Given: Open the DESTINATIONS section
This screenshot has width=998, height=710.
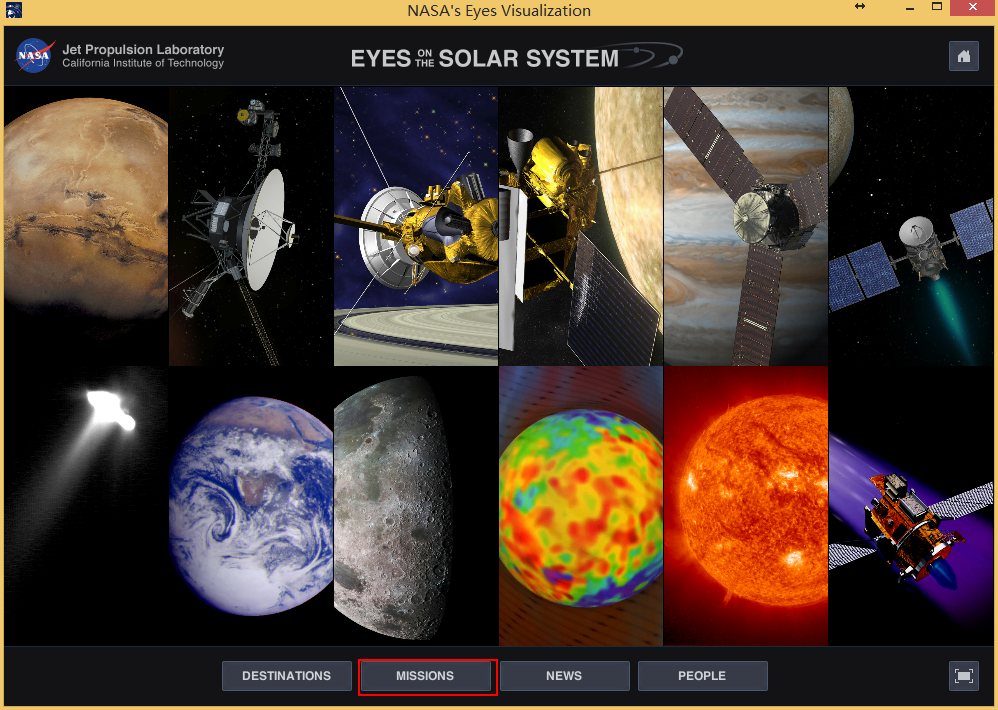Looking at the screenshot, I should pos(286,676).
